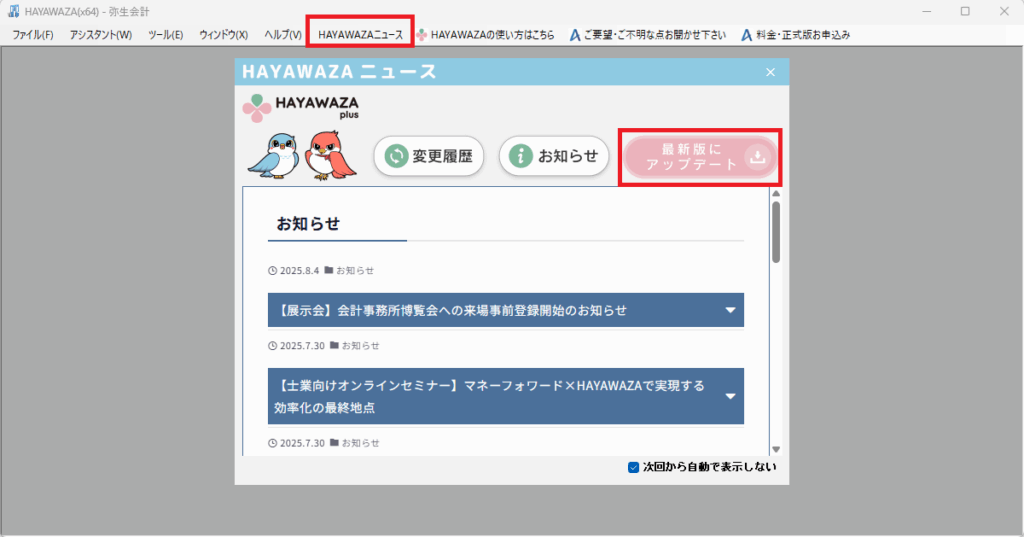Expand the マネーフォワード×HAYAWAZA seminar news arrow
The image size is (1024, 537).
tap(730, 397)
